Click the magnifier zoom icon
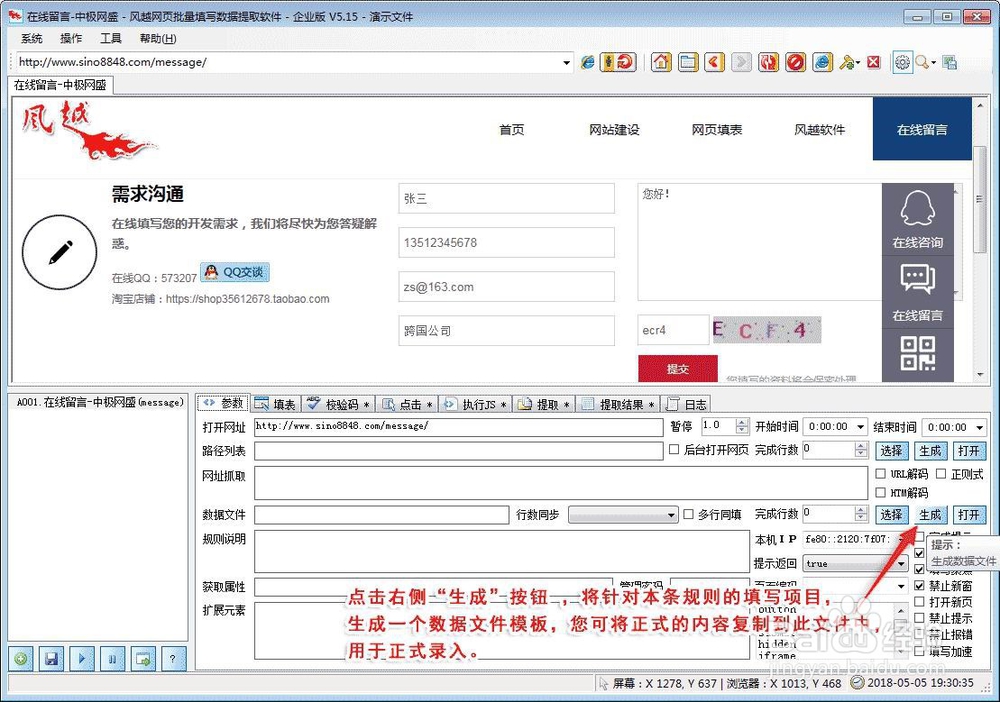Image resolution: width=1000 pixels, height=702 pixels. point(922,62)
